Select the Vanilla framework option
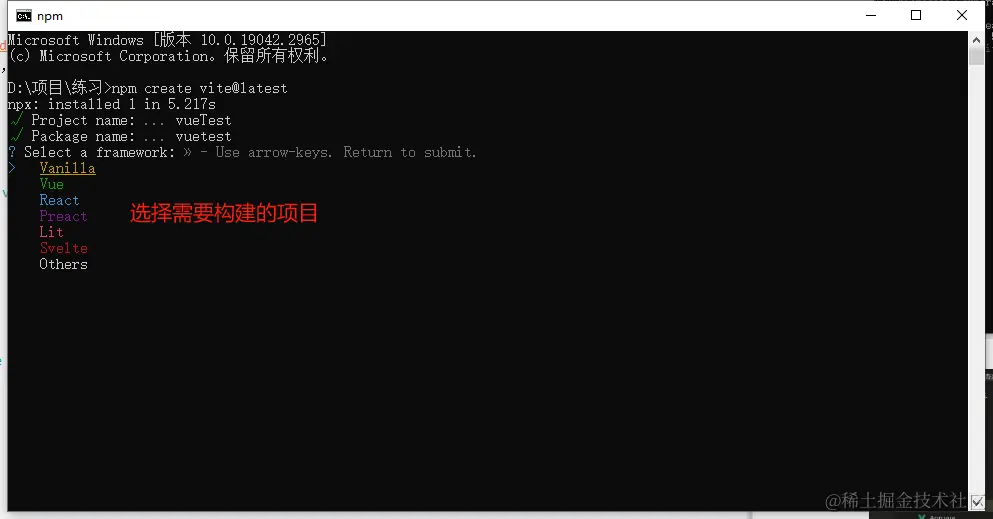Screen dimensions: 993x519 [x=67, y=168]
